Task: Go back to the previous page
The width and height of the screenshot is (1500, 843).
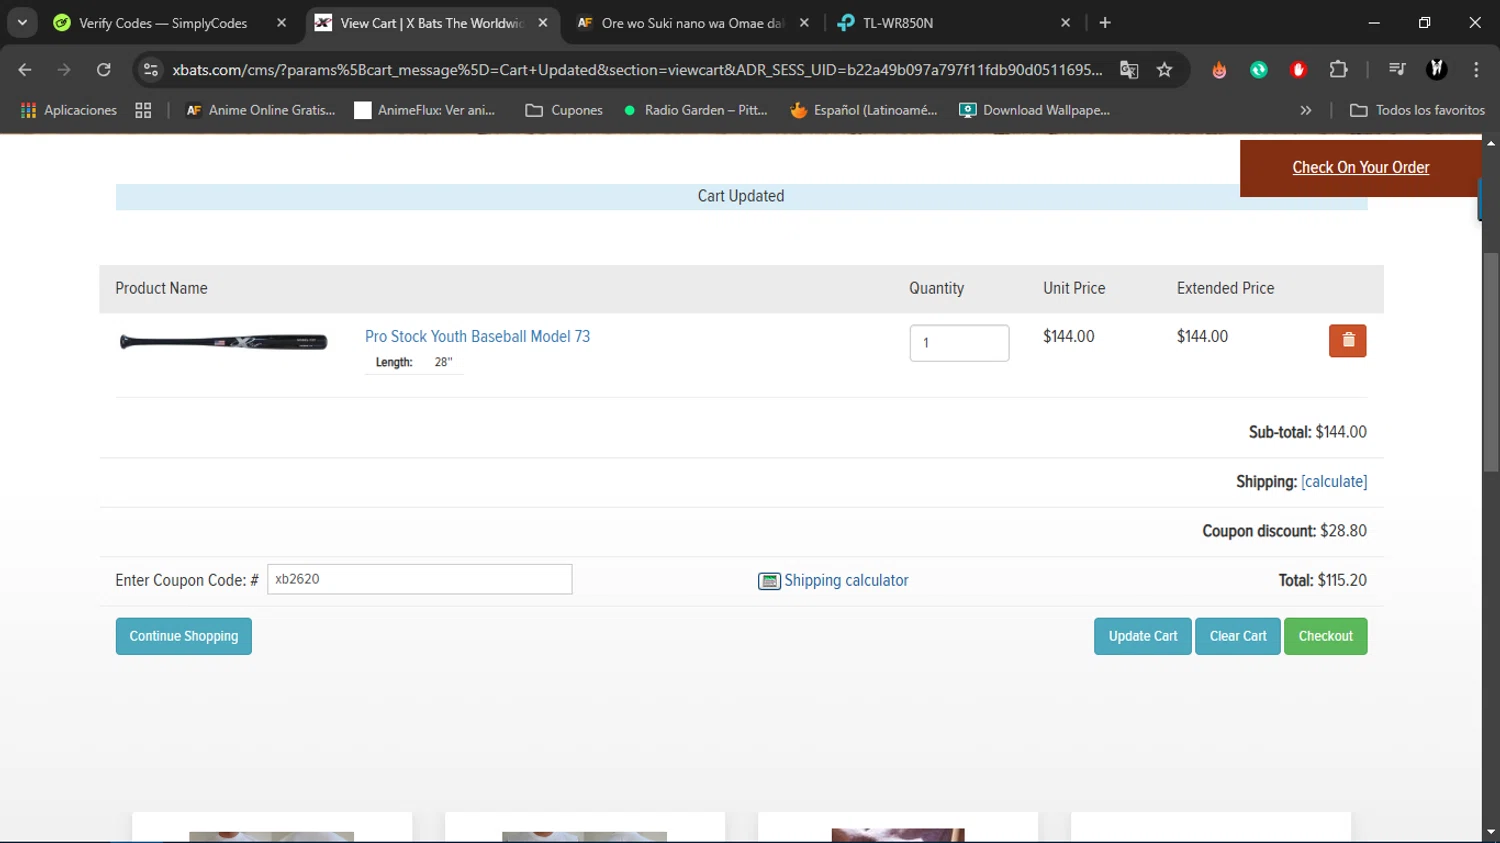Action: click(25, 70)
